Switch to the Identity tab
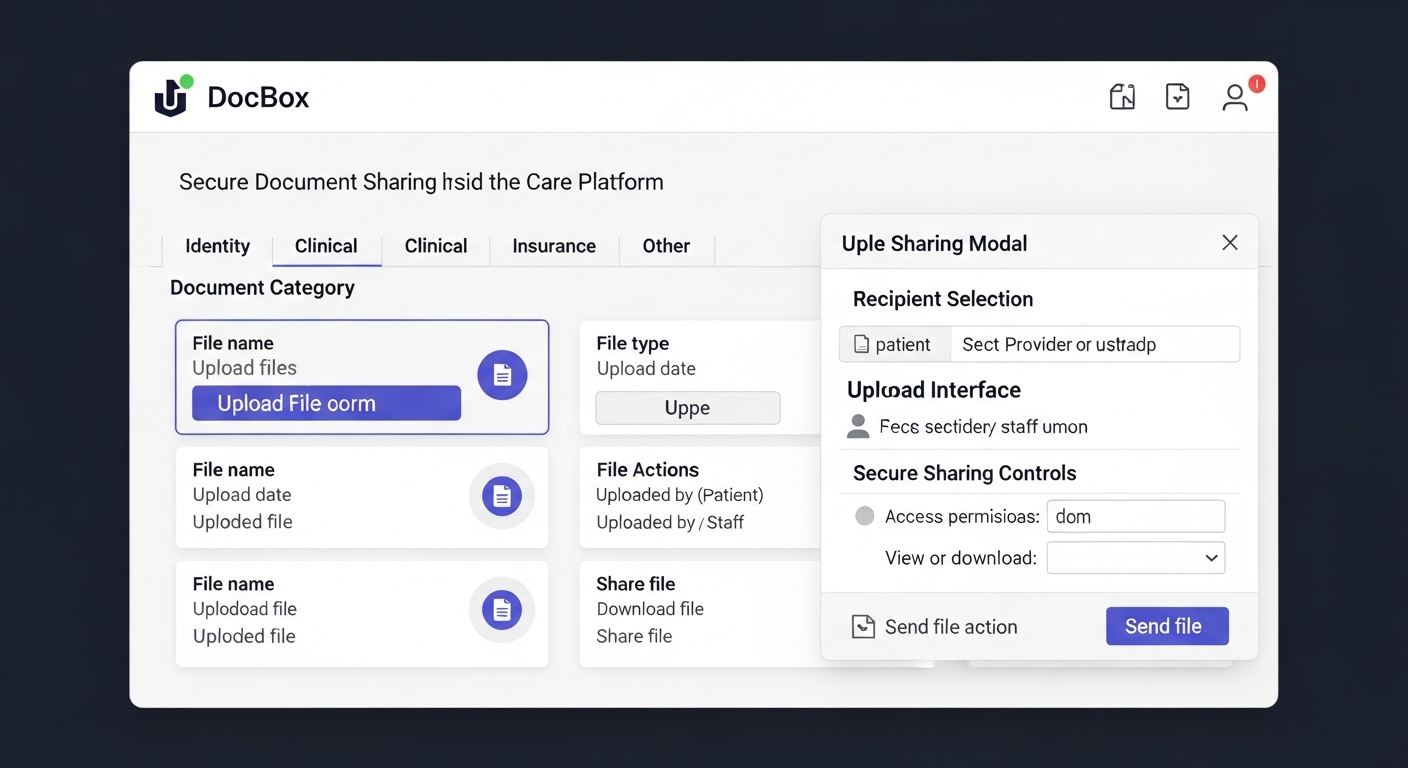Viewport: 1408px width, 768px height. click(x=217, y=246)
